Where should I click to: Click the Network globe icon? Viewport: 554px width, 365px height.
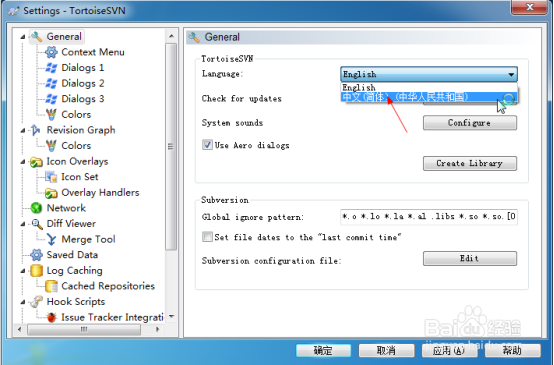(36, 208)
